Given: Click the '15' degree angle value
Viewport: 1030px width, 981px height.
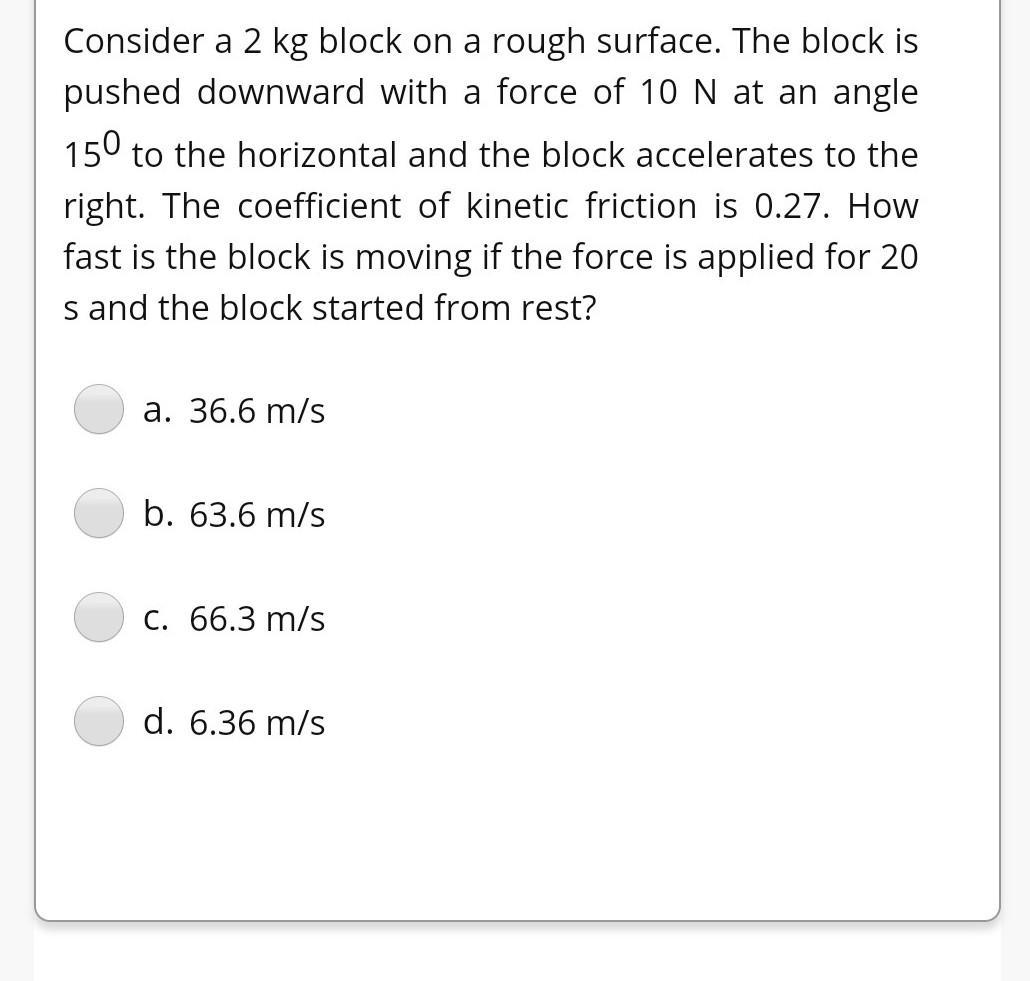Looking at the screenshot, I should [84, 155].
